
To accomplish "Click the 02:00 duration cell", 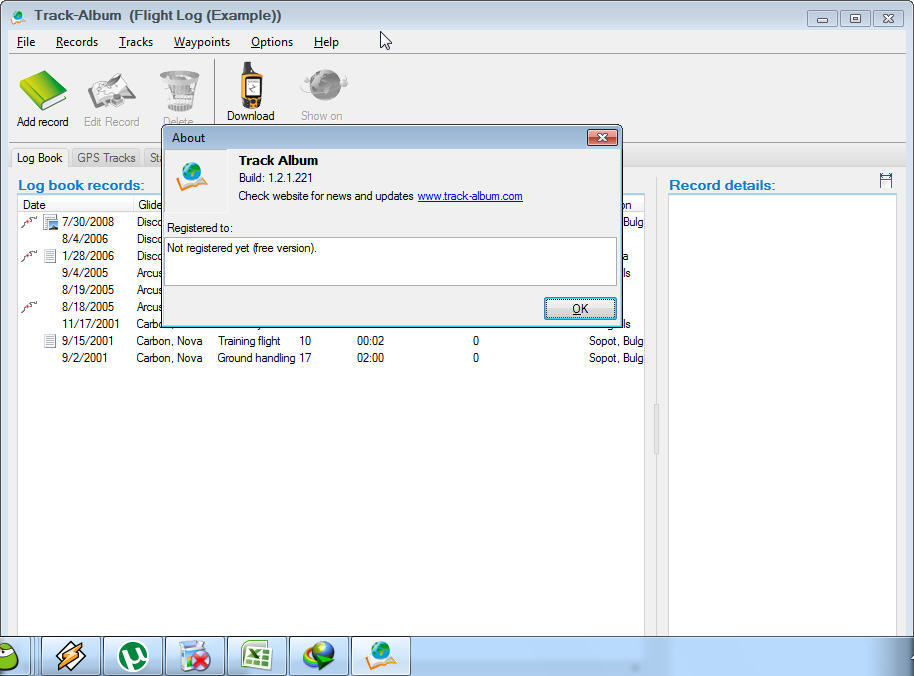I will pyautogui.click(x=371, y=358).
